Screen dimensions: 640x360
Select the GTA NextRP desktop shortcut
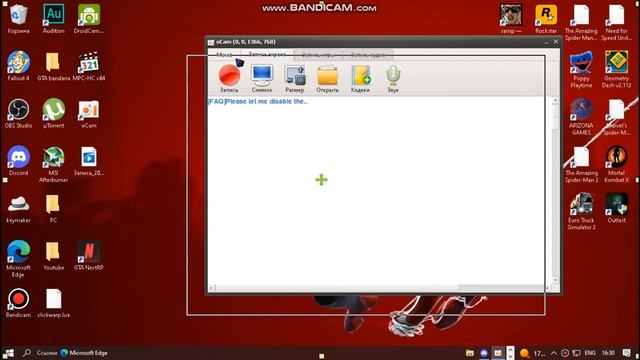[89, 256]
